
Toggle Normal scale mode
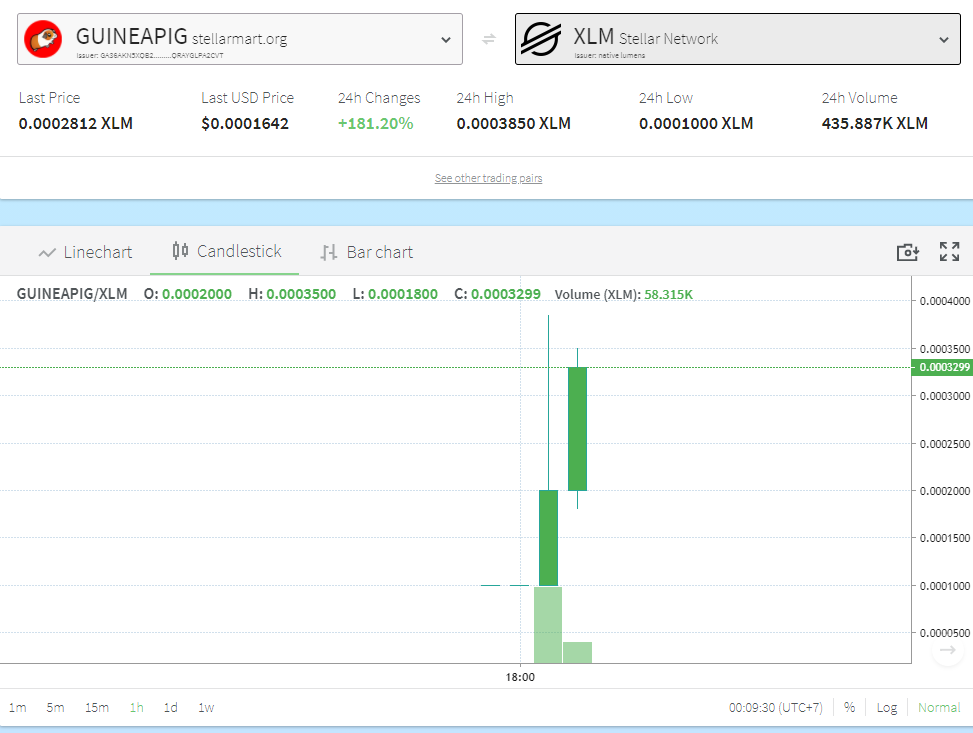coord(939,708)
